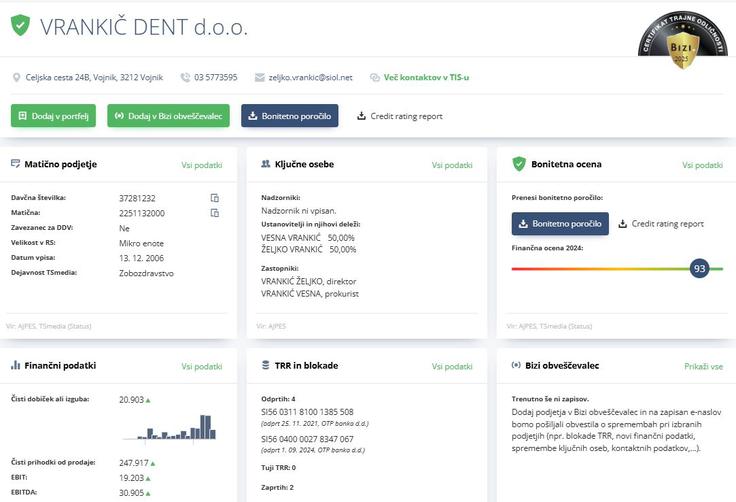Screen dimensions: 736x502
Task: Click the red-to-green Finančna ocena bar
Action: (x=617, y=269)
